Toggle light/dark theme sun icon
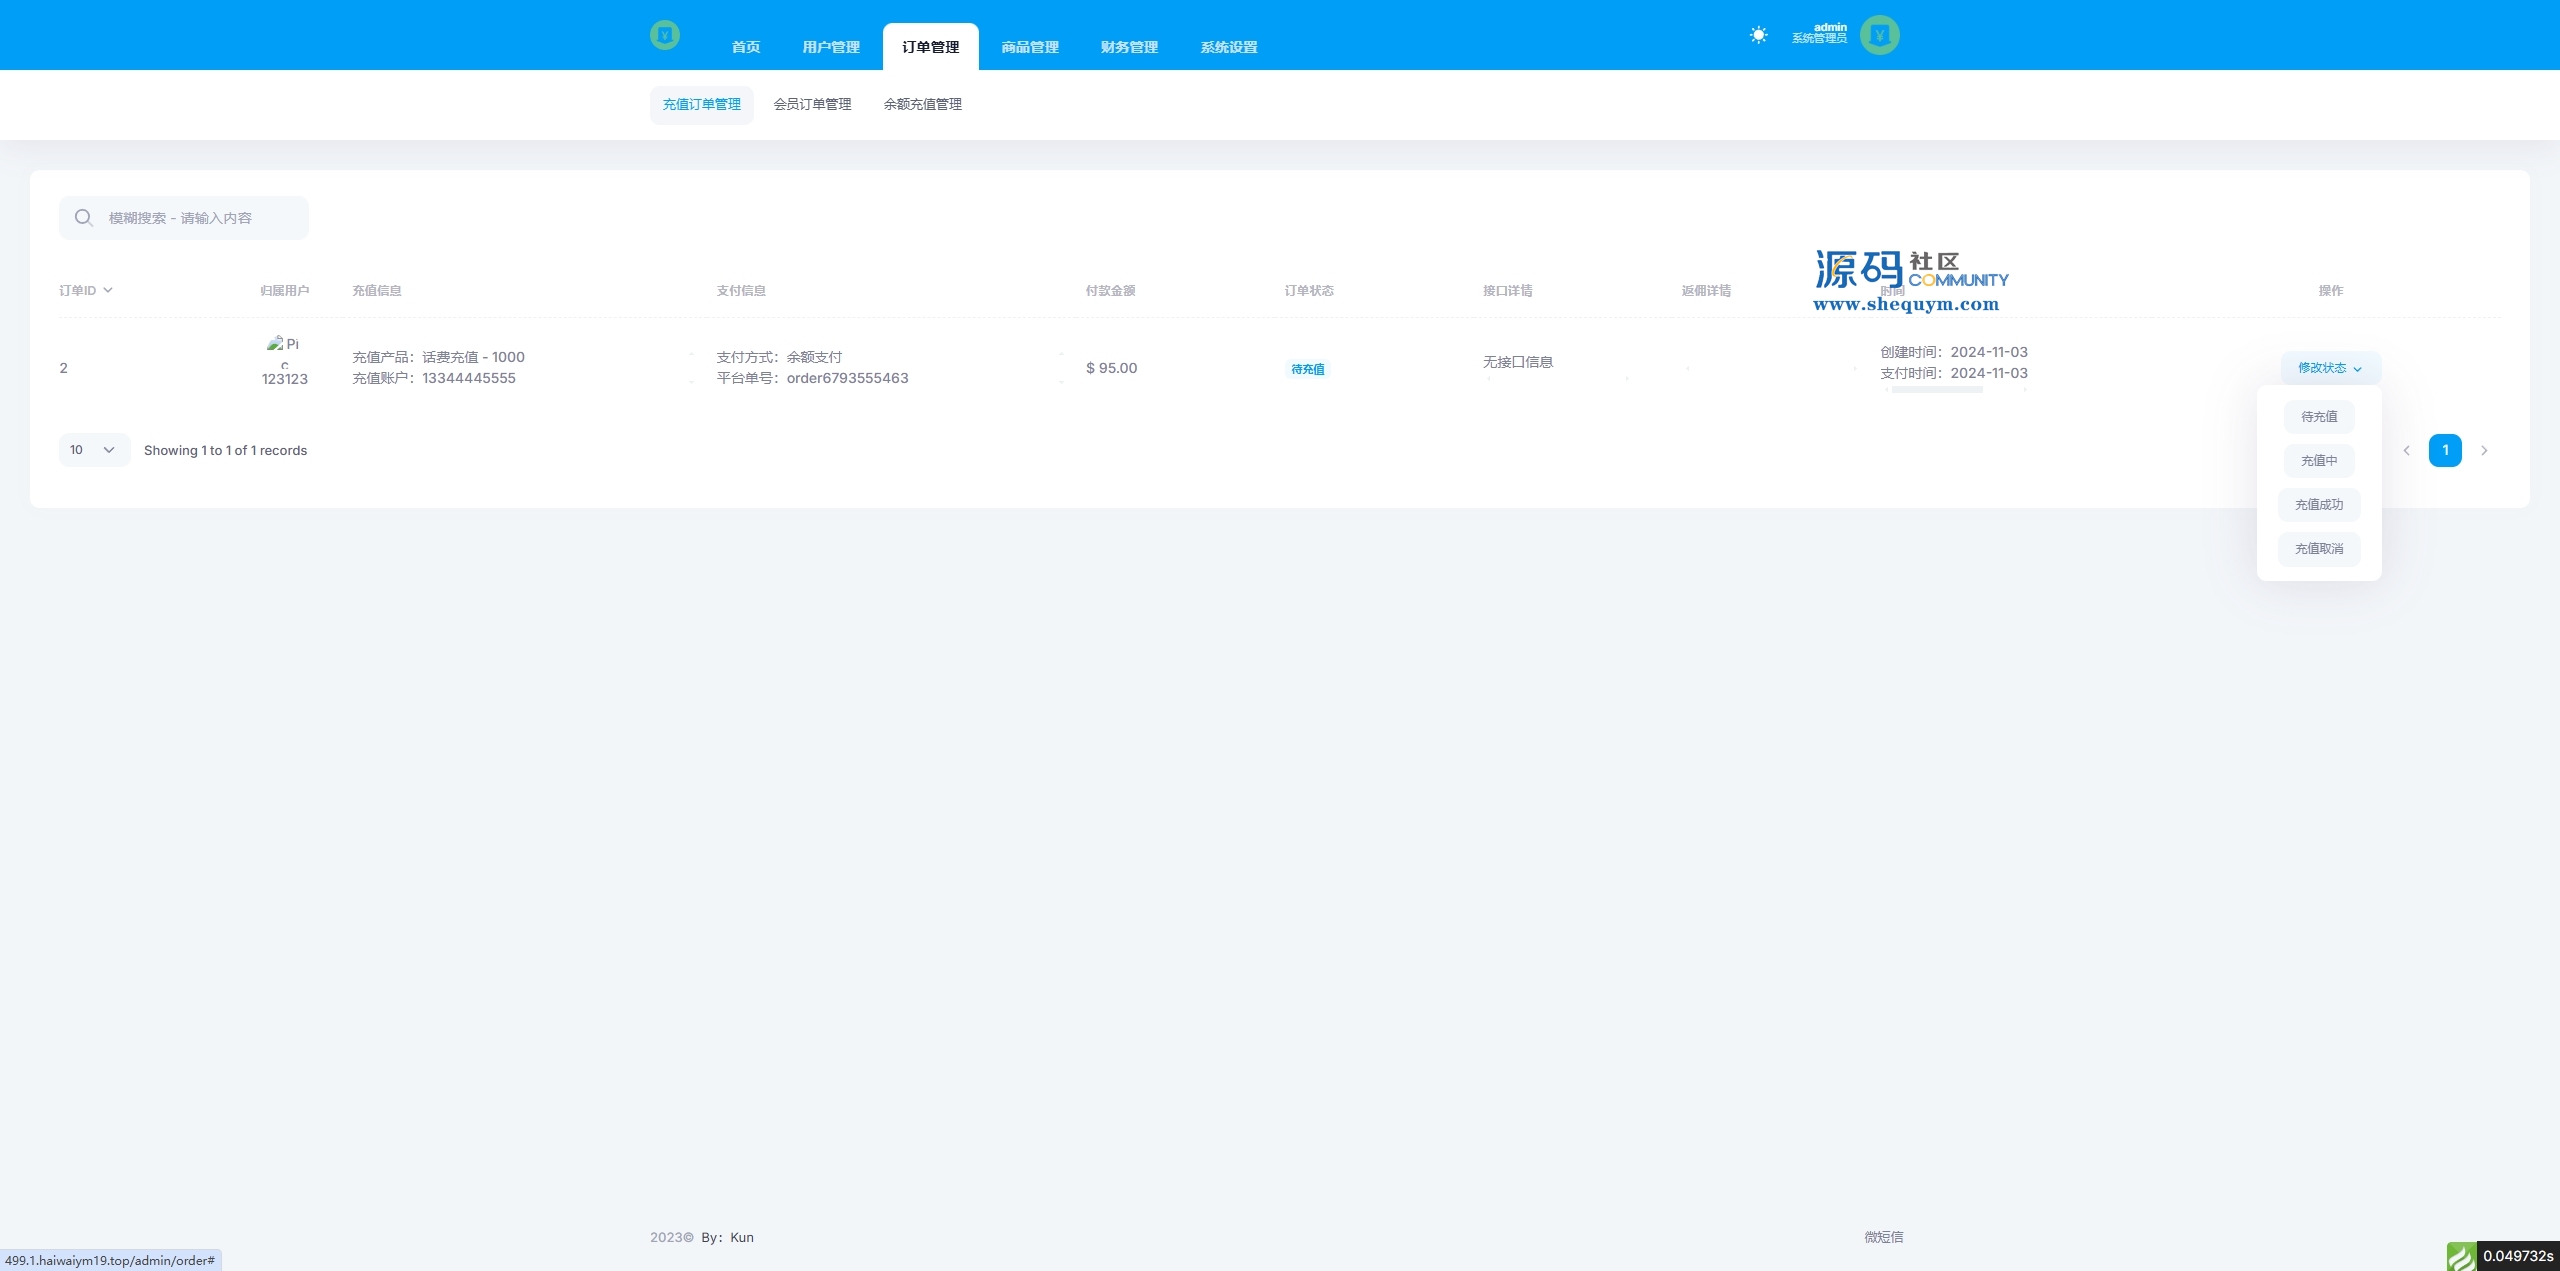Viewport: 2560px width, 1271px height. [x=1758, y=35]
